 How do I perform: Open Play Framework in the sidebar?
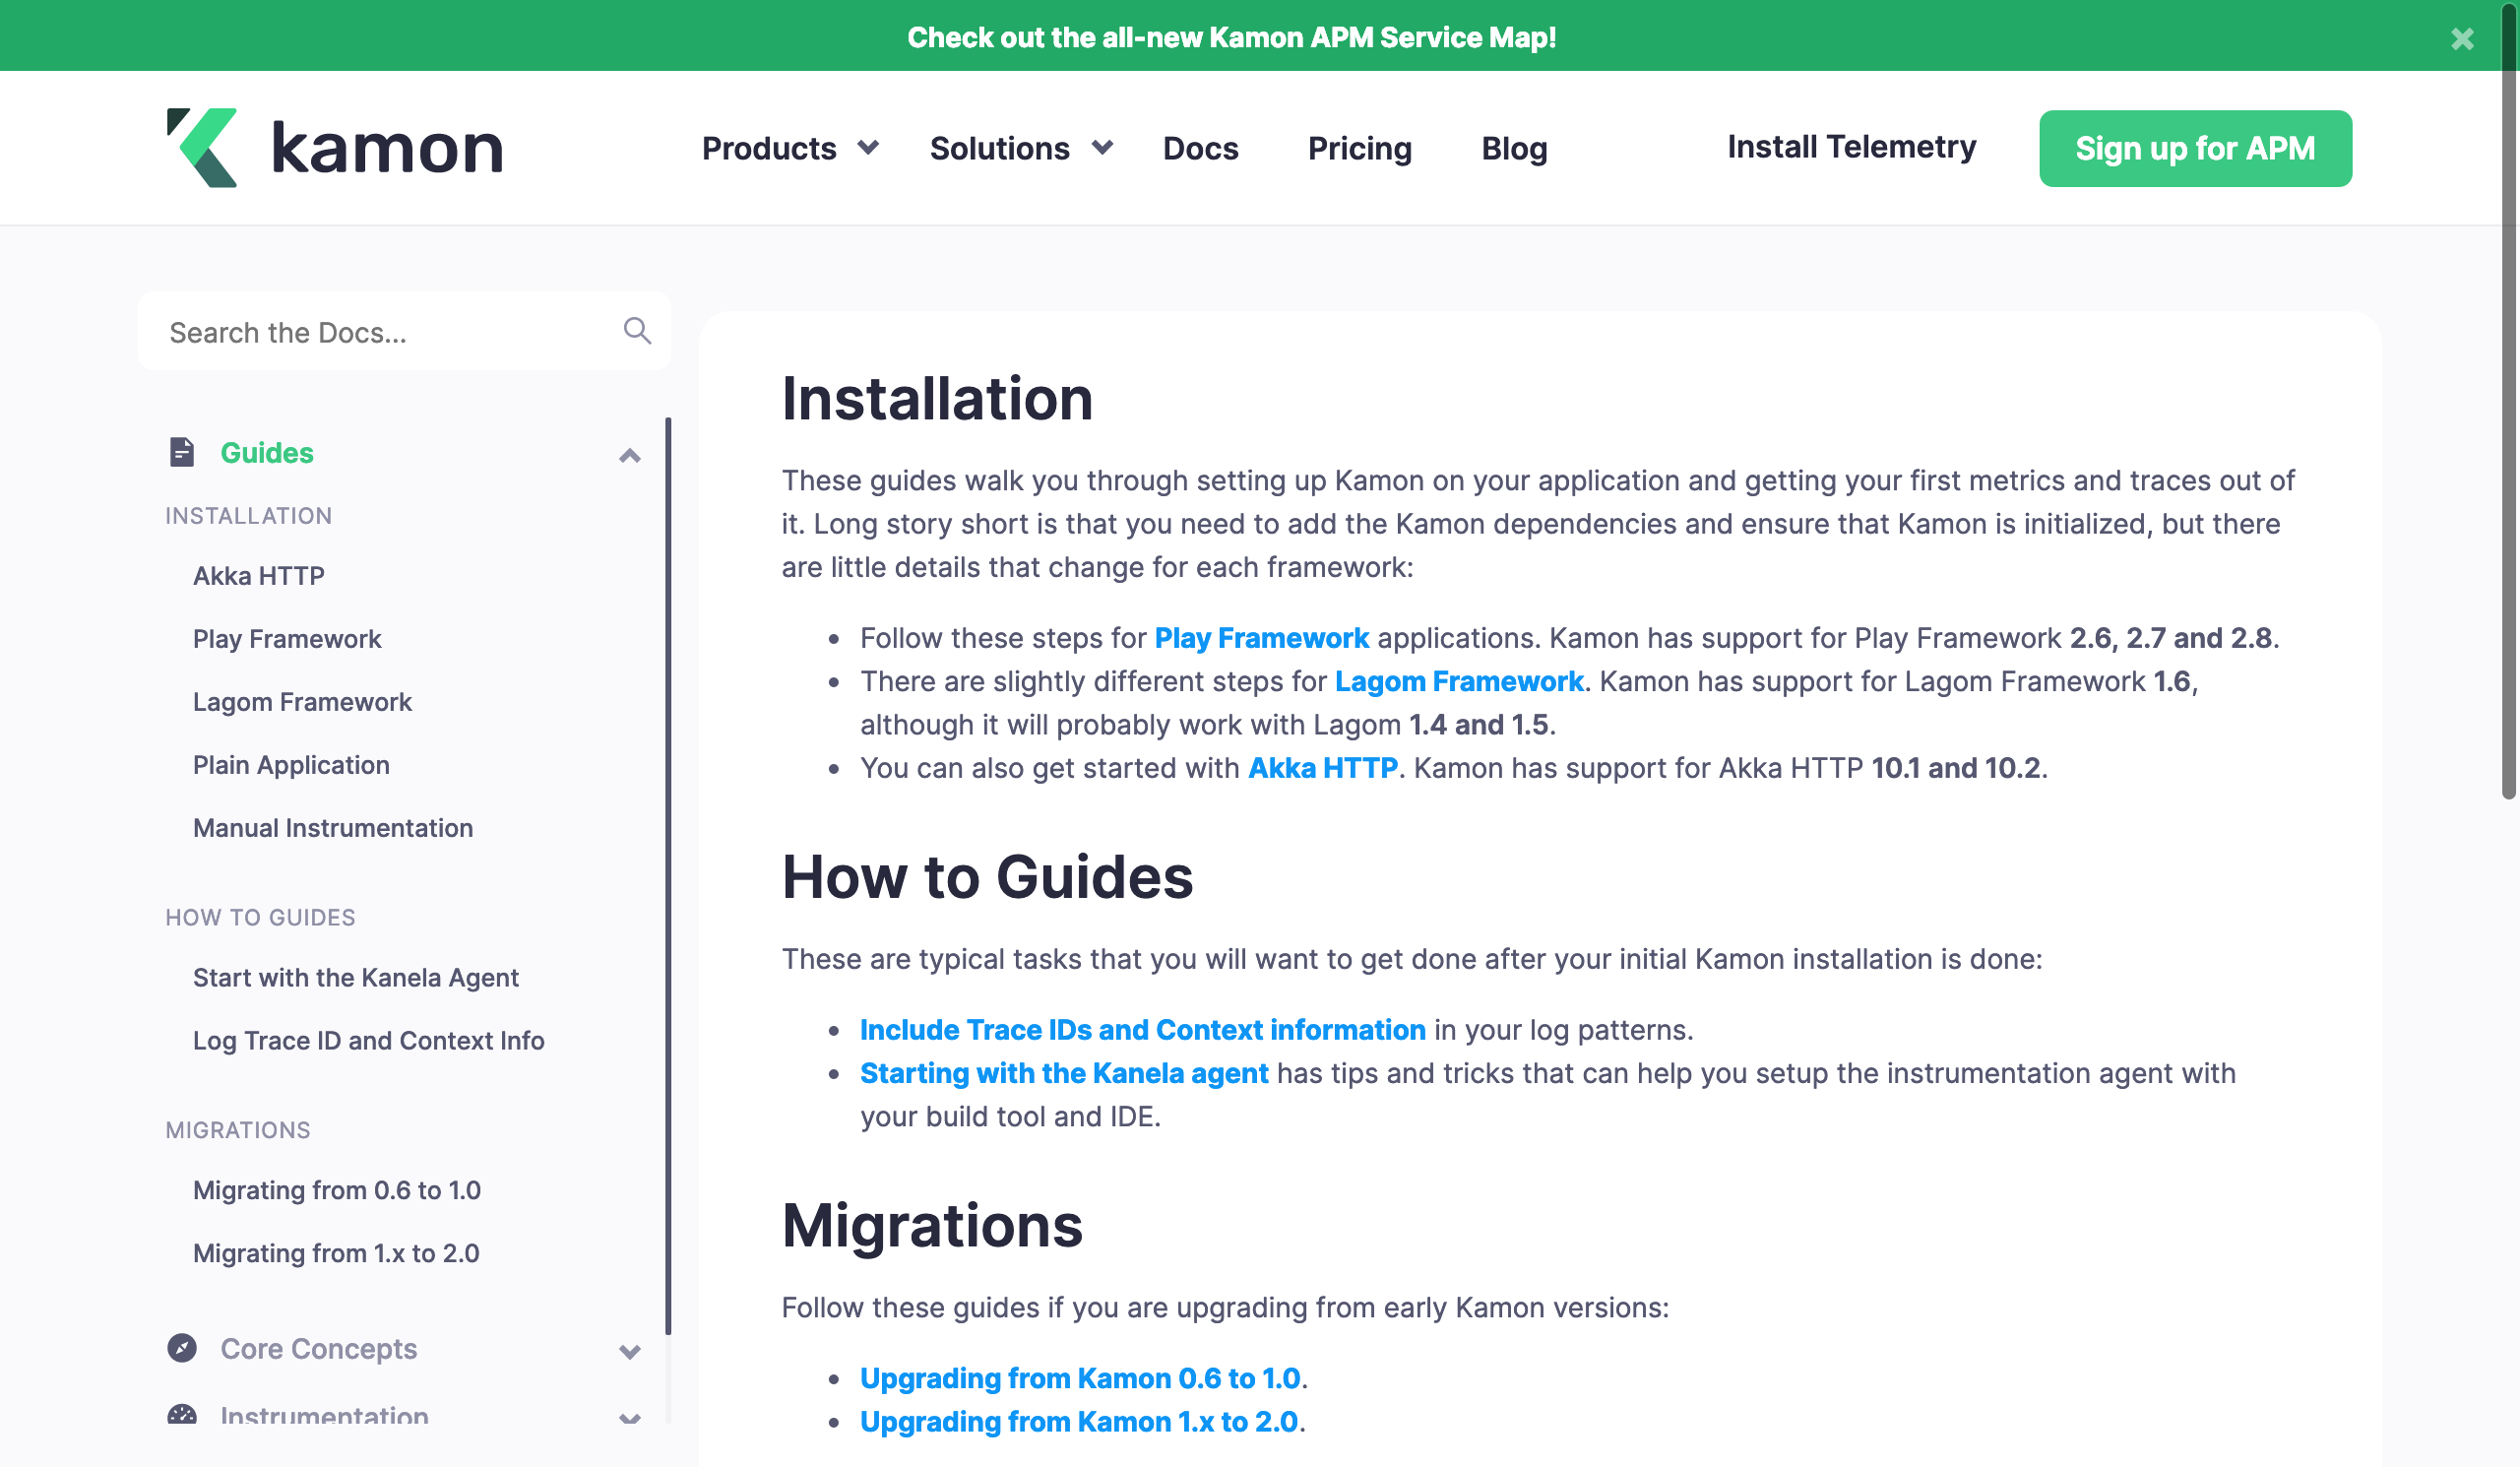click(x=287, y=638)
